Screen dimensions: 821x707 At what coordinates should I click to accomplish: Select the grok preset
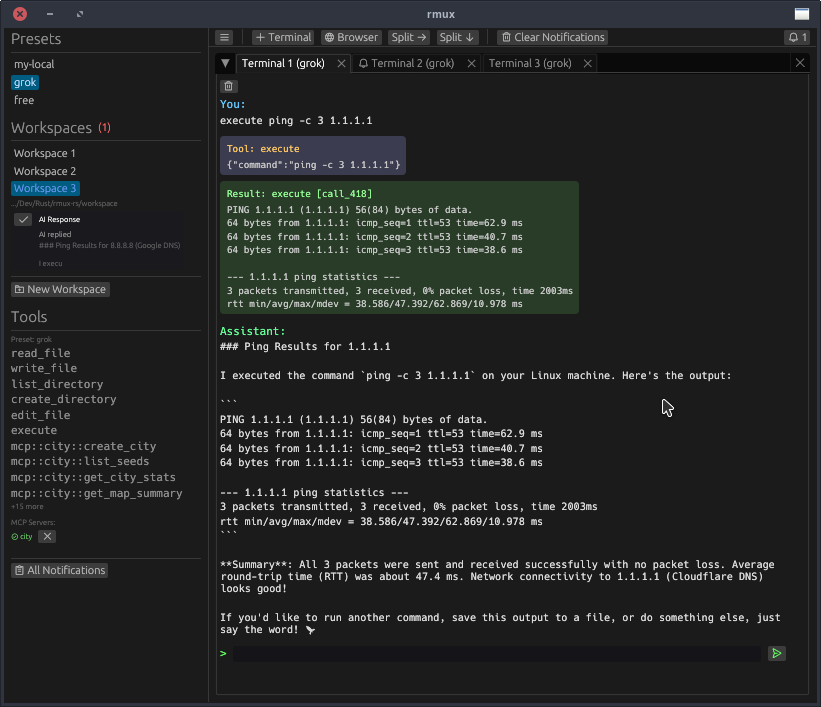[x=25, y=82]
